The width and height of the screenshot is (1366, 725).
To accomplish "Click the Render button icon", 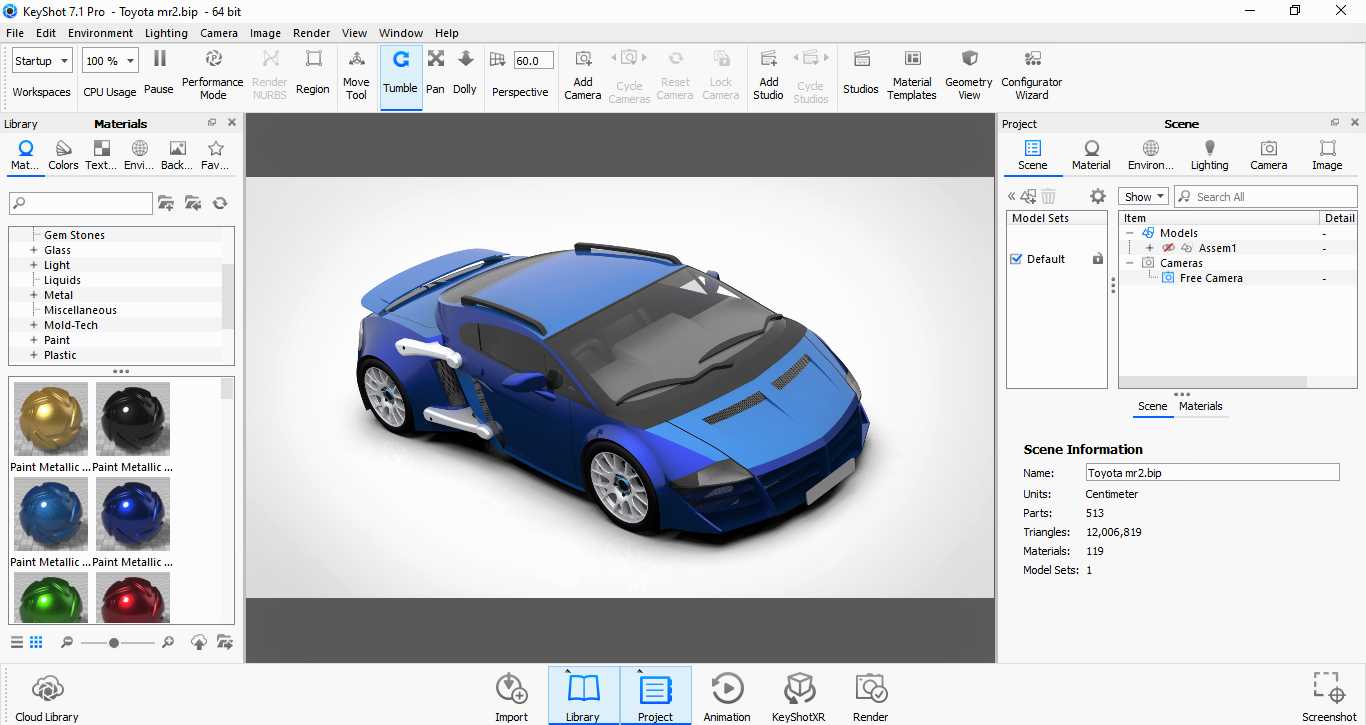I will coord(871,688).
